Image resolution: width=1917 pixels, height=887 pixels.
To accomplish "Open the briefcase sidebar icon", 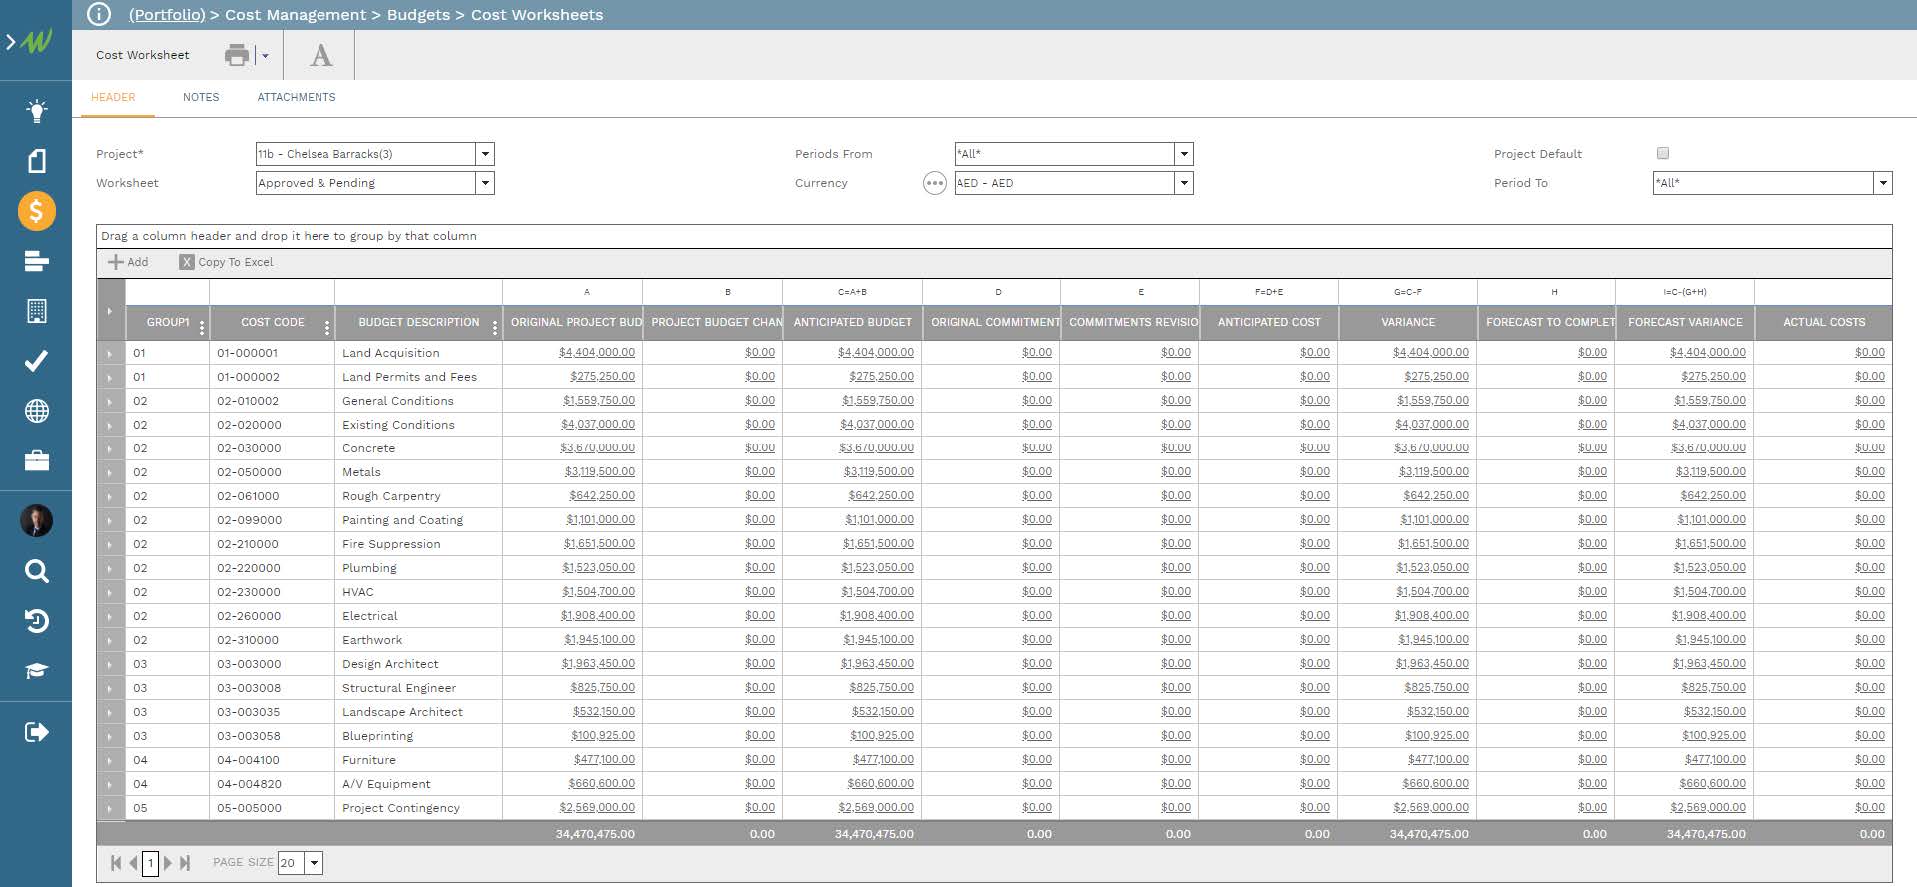I will (x=36, y=461).
